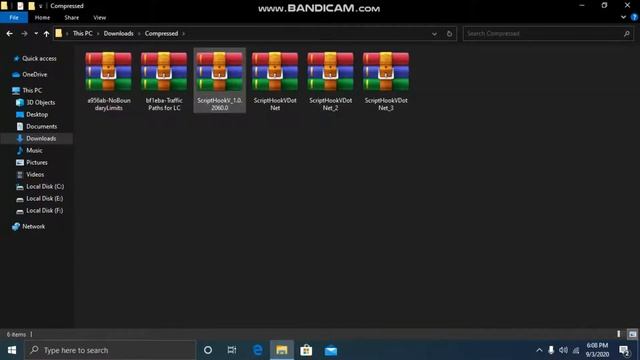
Task: Select the ScriptHookVDotNet_2 archive icon
Action: 331,71
